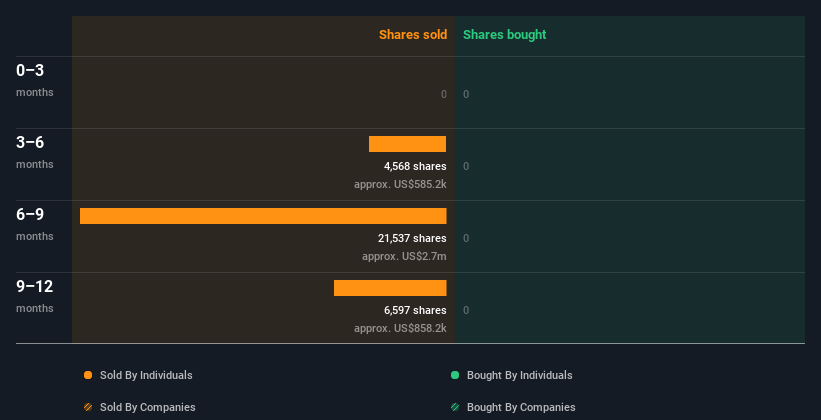Click the 4,568 shares value text
Image resolution: width=821 pixels, height=420 pixels.
pyautogui.click(x=415, y=167)
